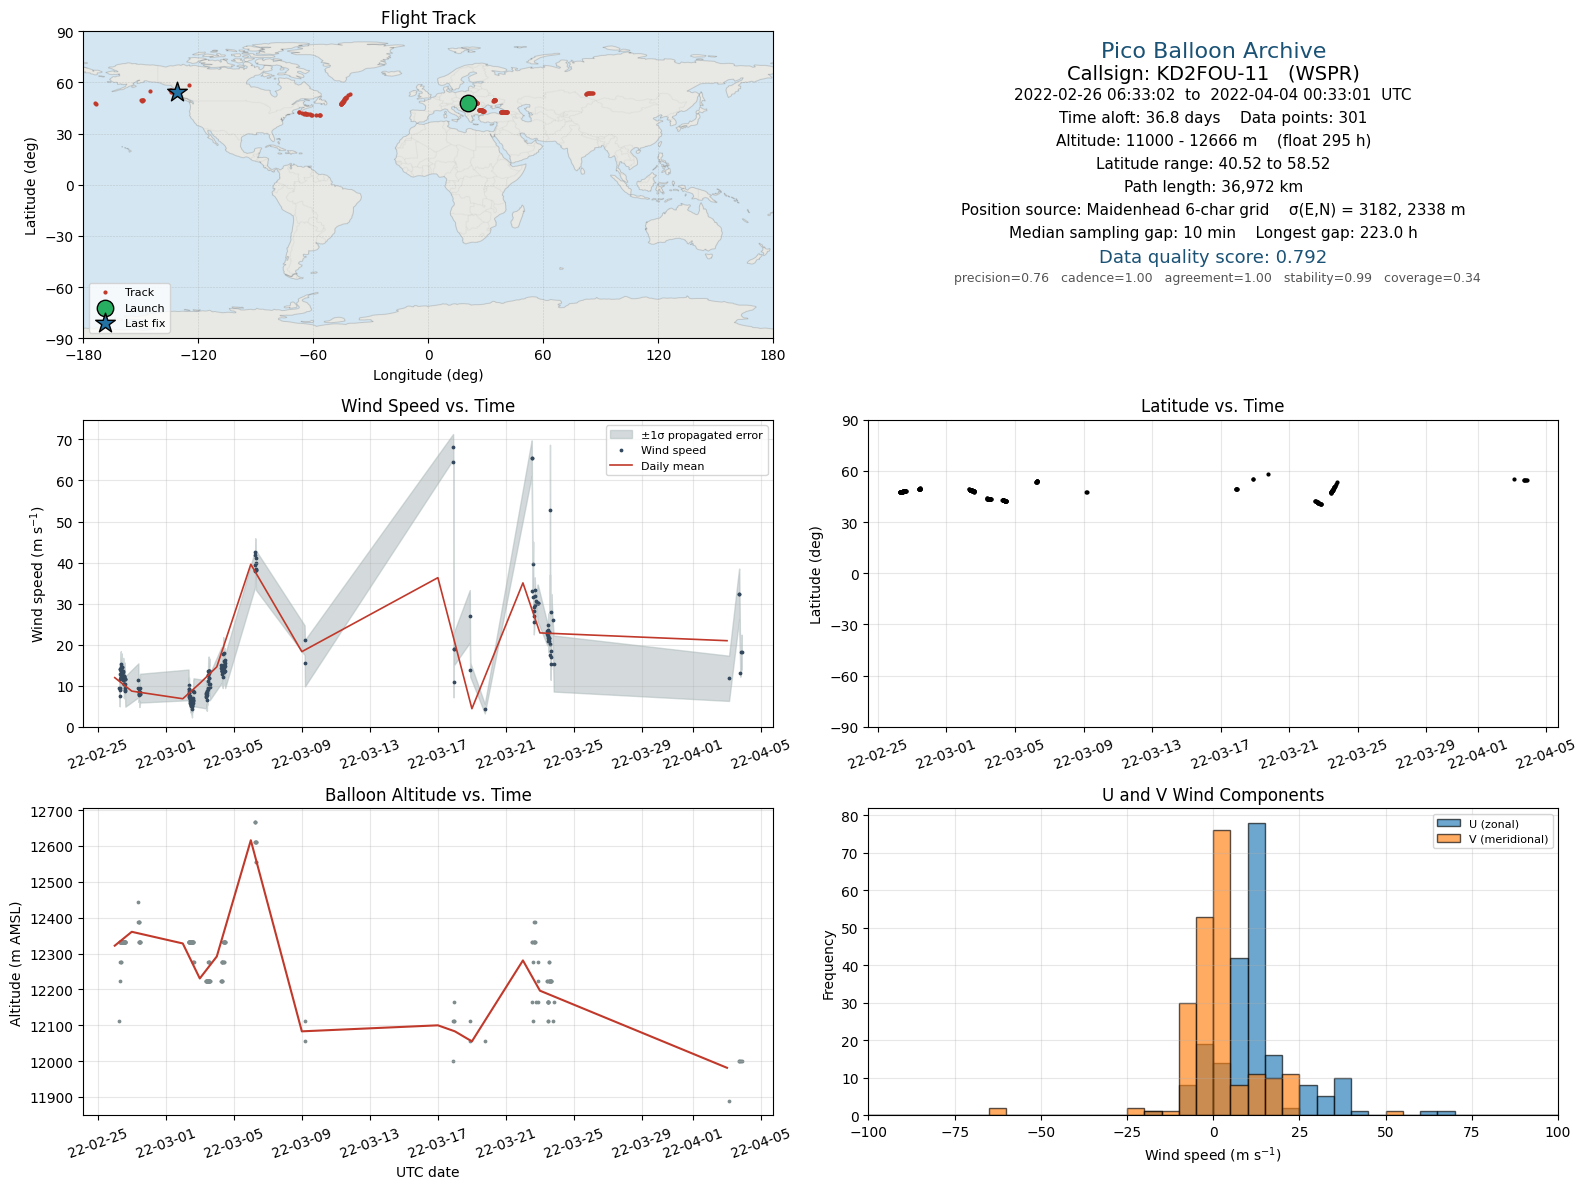
Task: Click the 'Frequency' axis label
Action: coord(828,965)
